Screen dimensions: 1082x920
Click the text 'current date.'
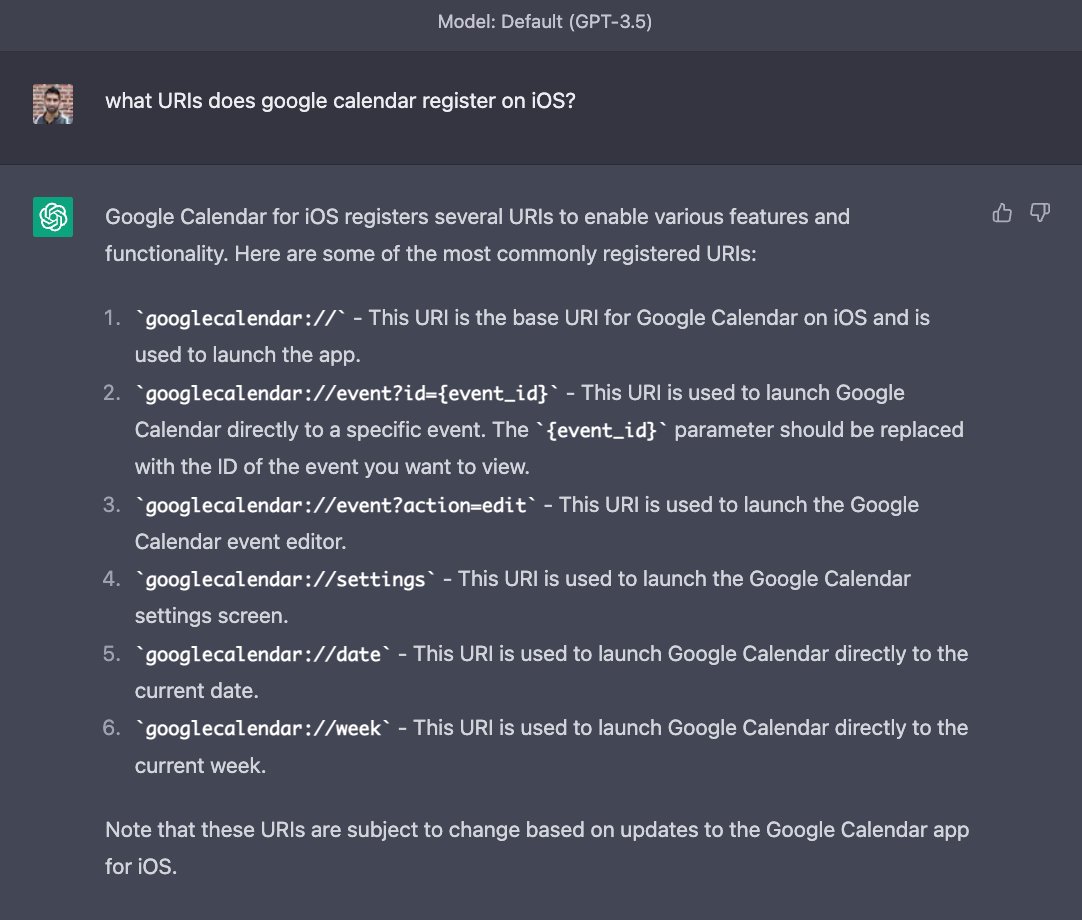pyautogui.click(x=197, y=691)
